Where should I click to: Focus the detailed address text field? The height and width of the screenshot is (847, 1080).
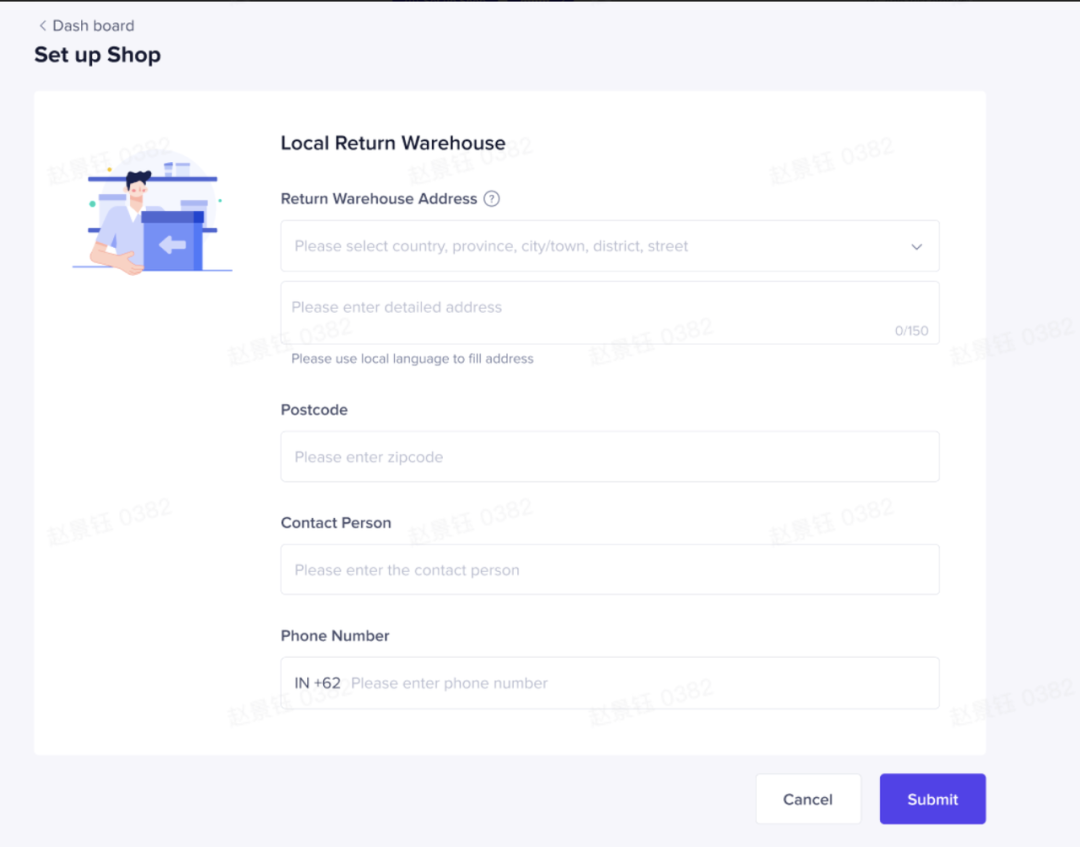(610, 313)
